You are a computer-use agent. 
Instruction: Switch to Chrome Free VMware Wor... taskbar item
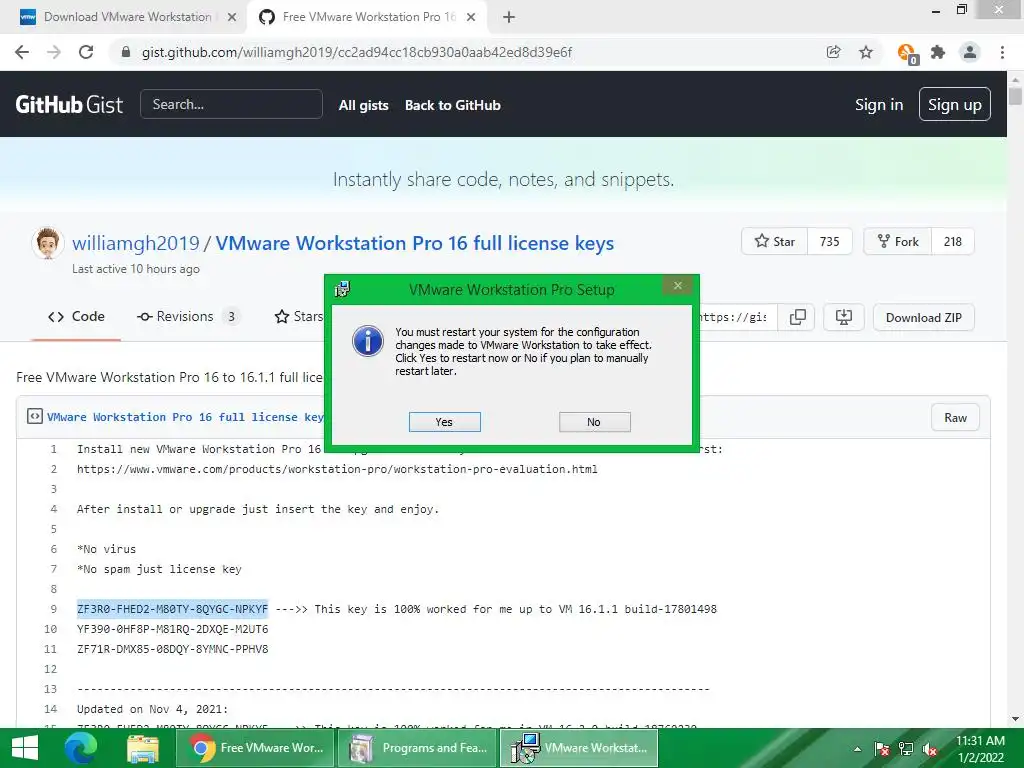pos(255,748)
